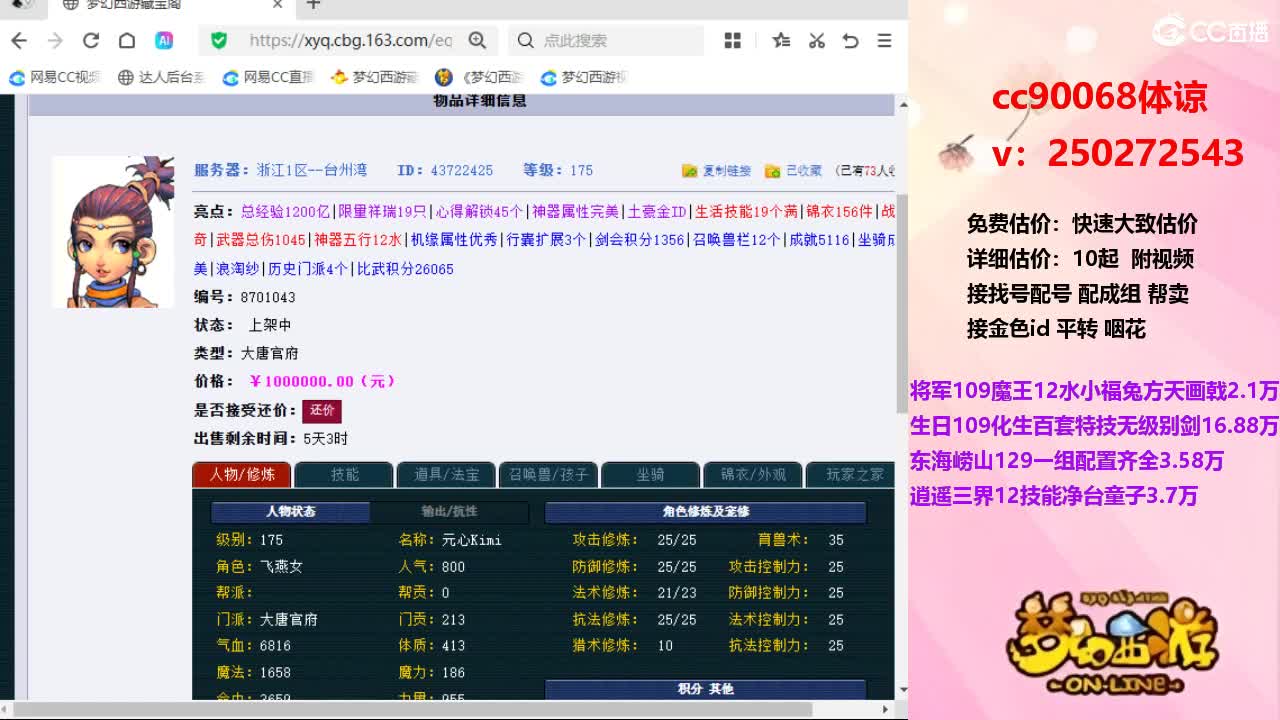This screenshot has width=1280, height=720.
Task: Click the 神器五行12水 highlight tag
Action: point(358,240)
